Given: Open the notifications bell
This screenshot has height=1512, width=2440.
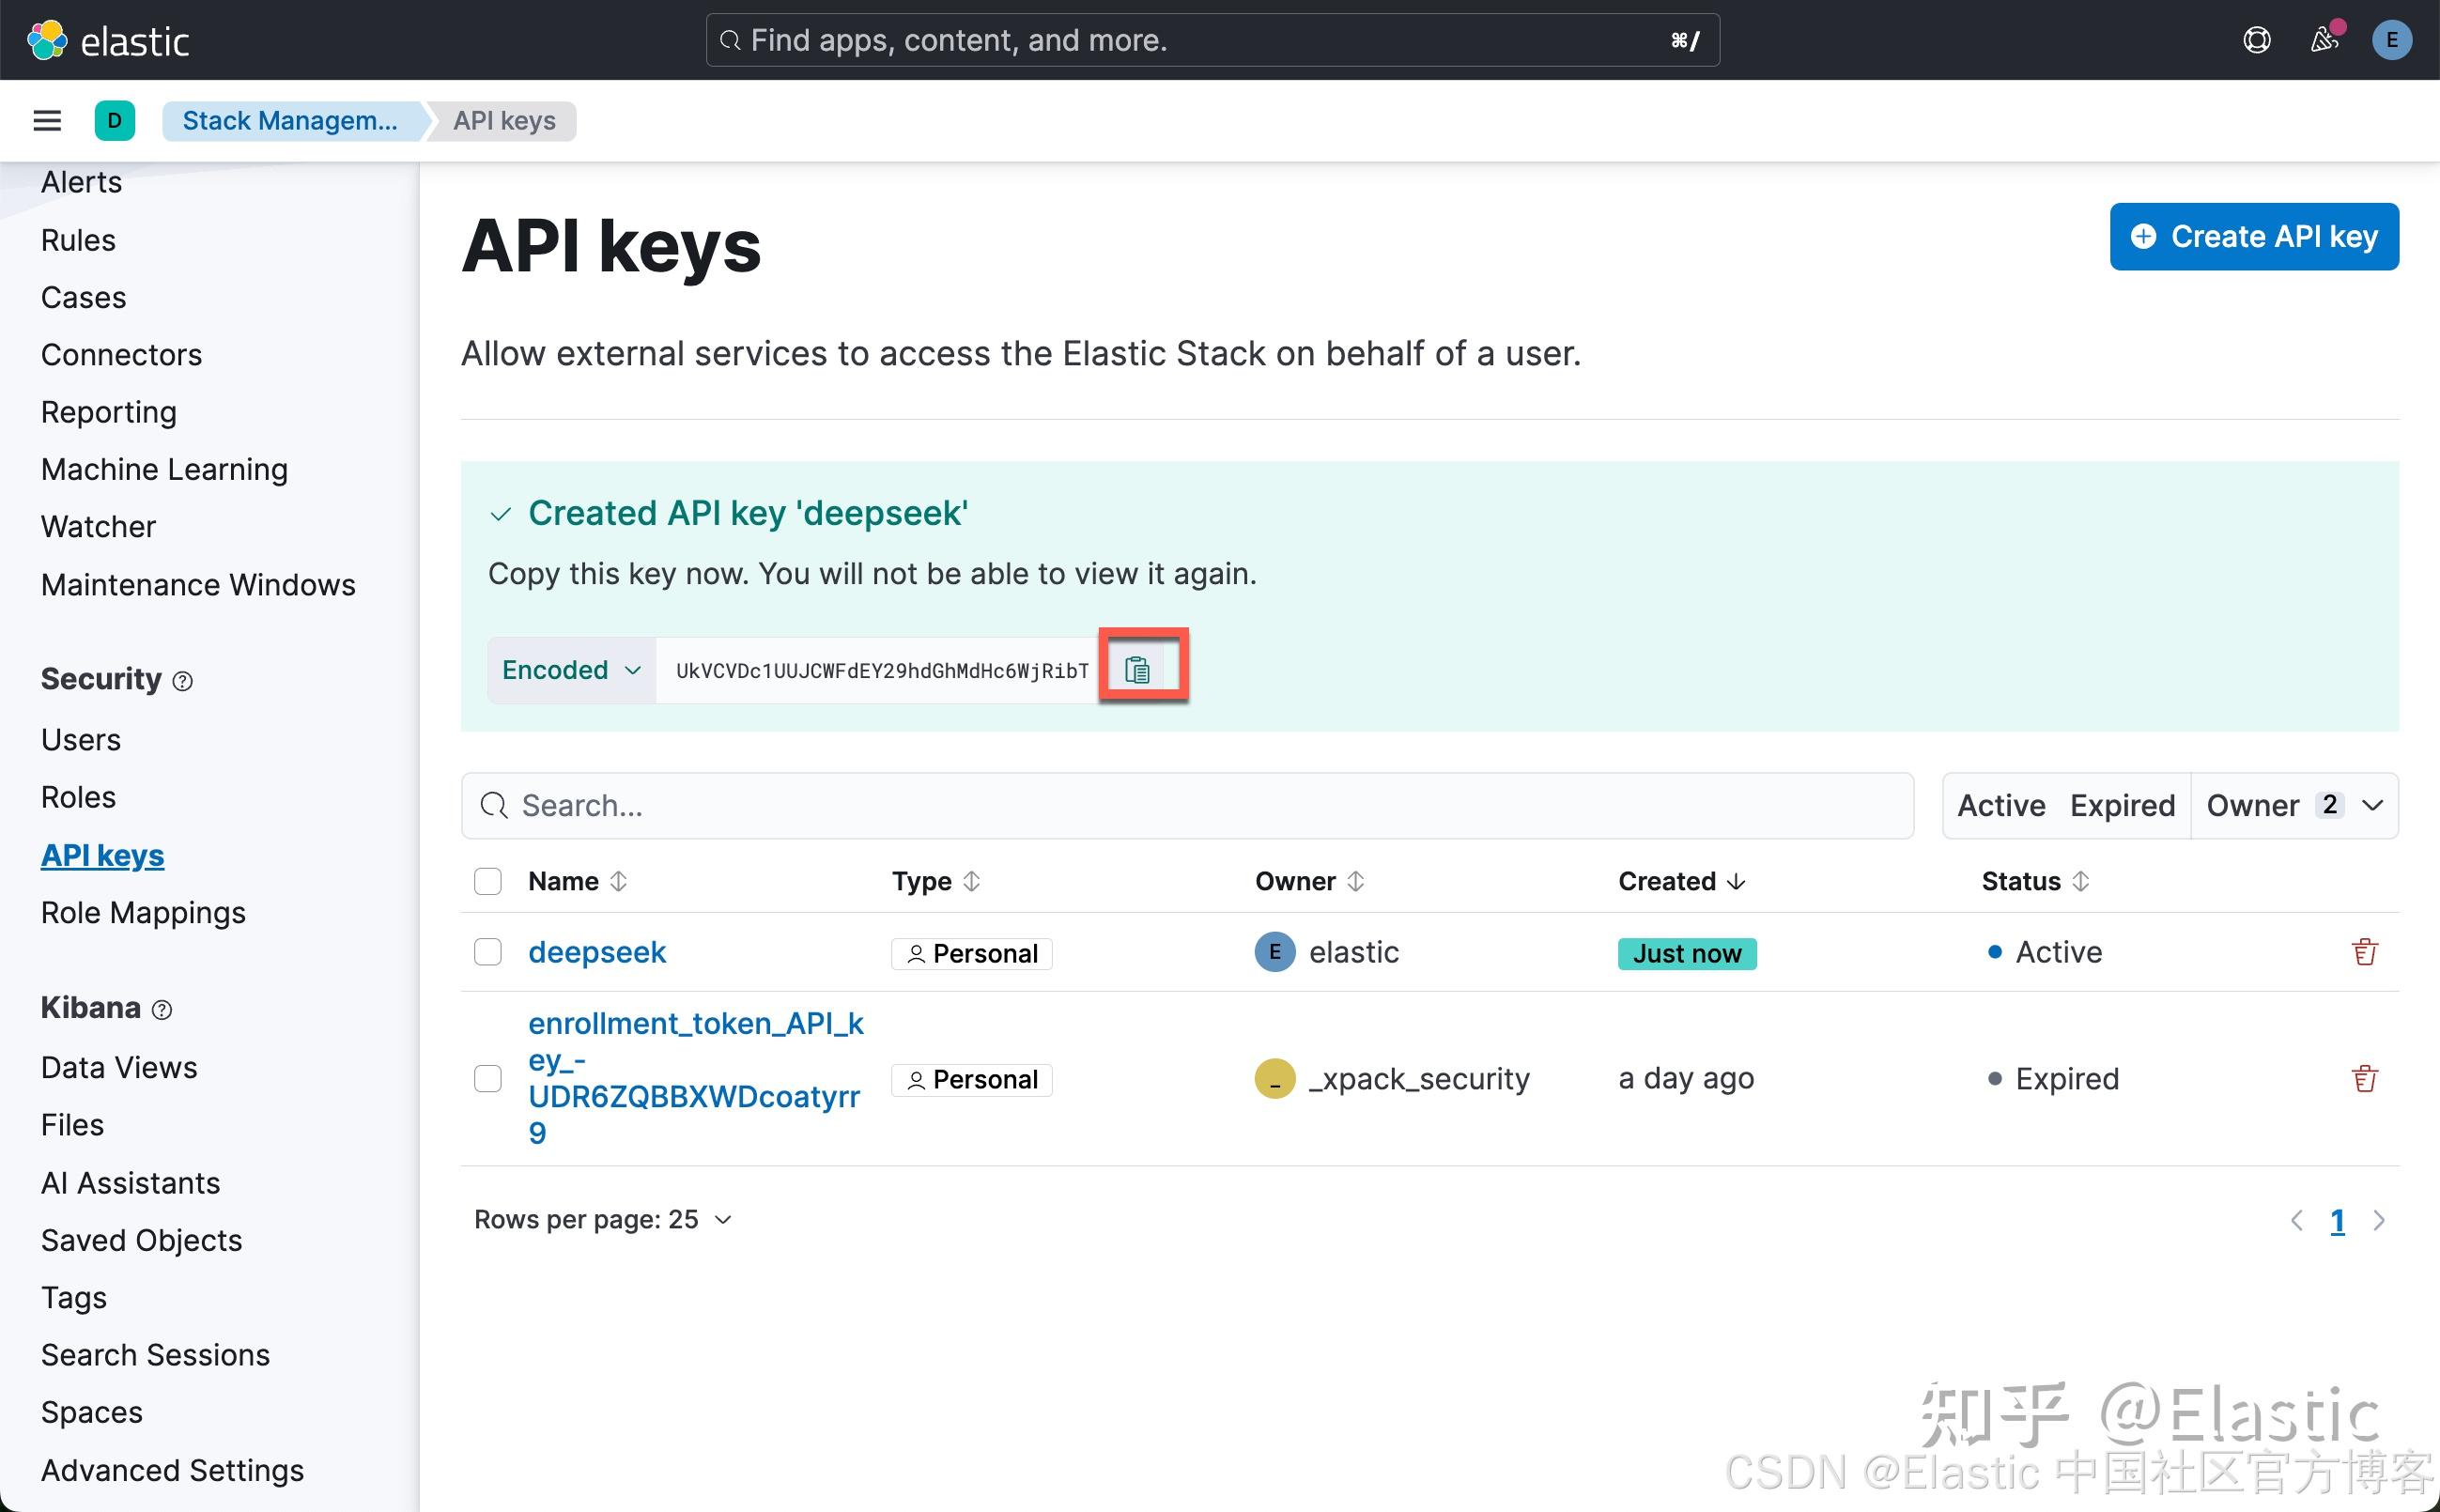Looking at the screenshot, I should click(2324, 40).
